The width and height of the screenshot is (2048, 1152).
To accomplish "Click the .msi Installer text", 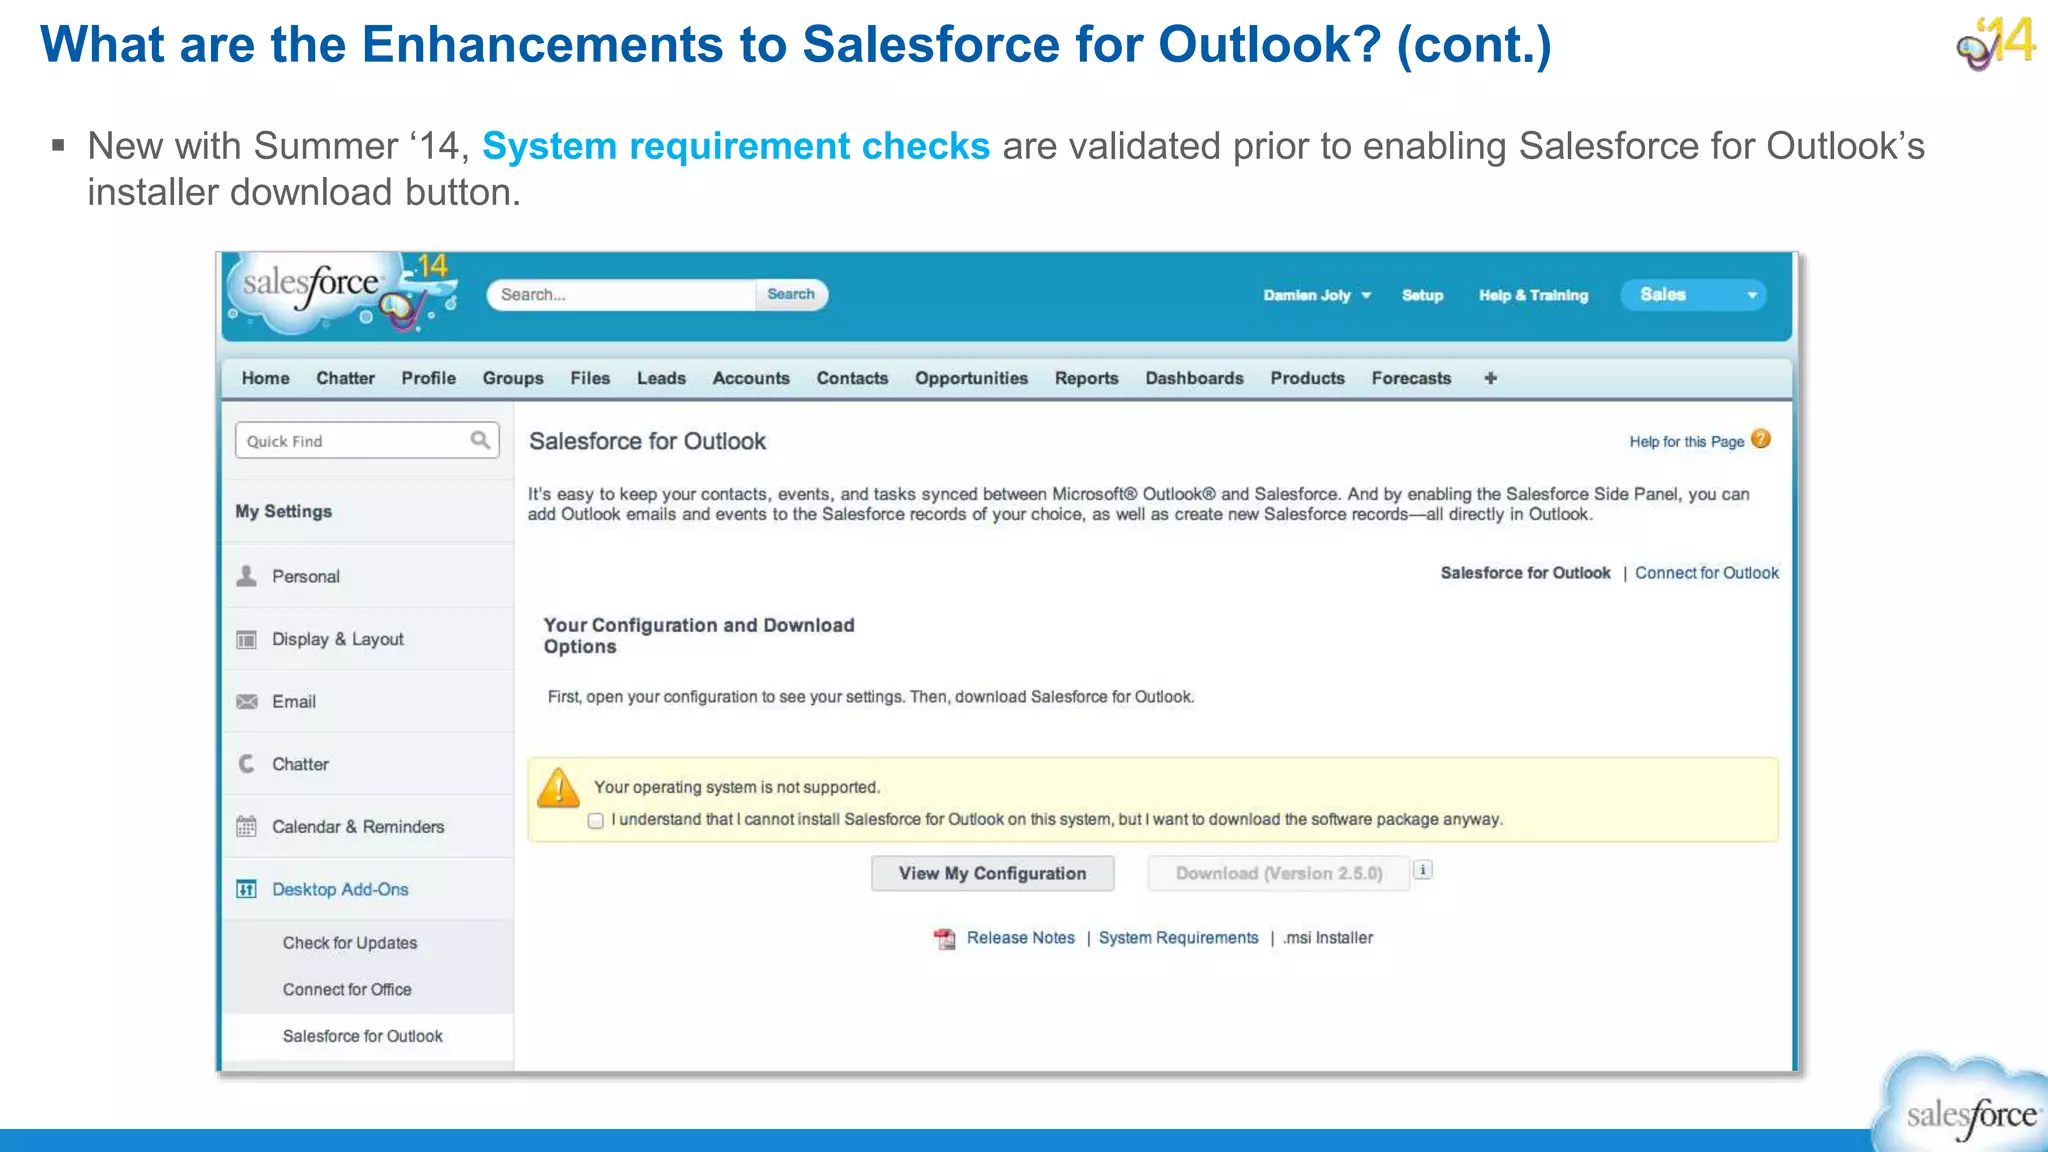I will (1328, 938).
